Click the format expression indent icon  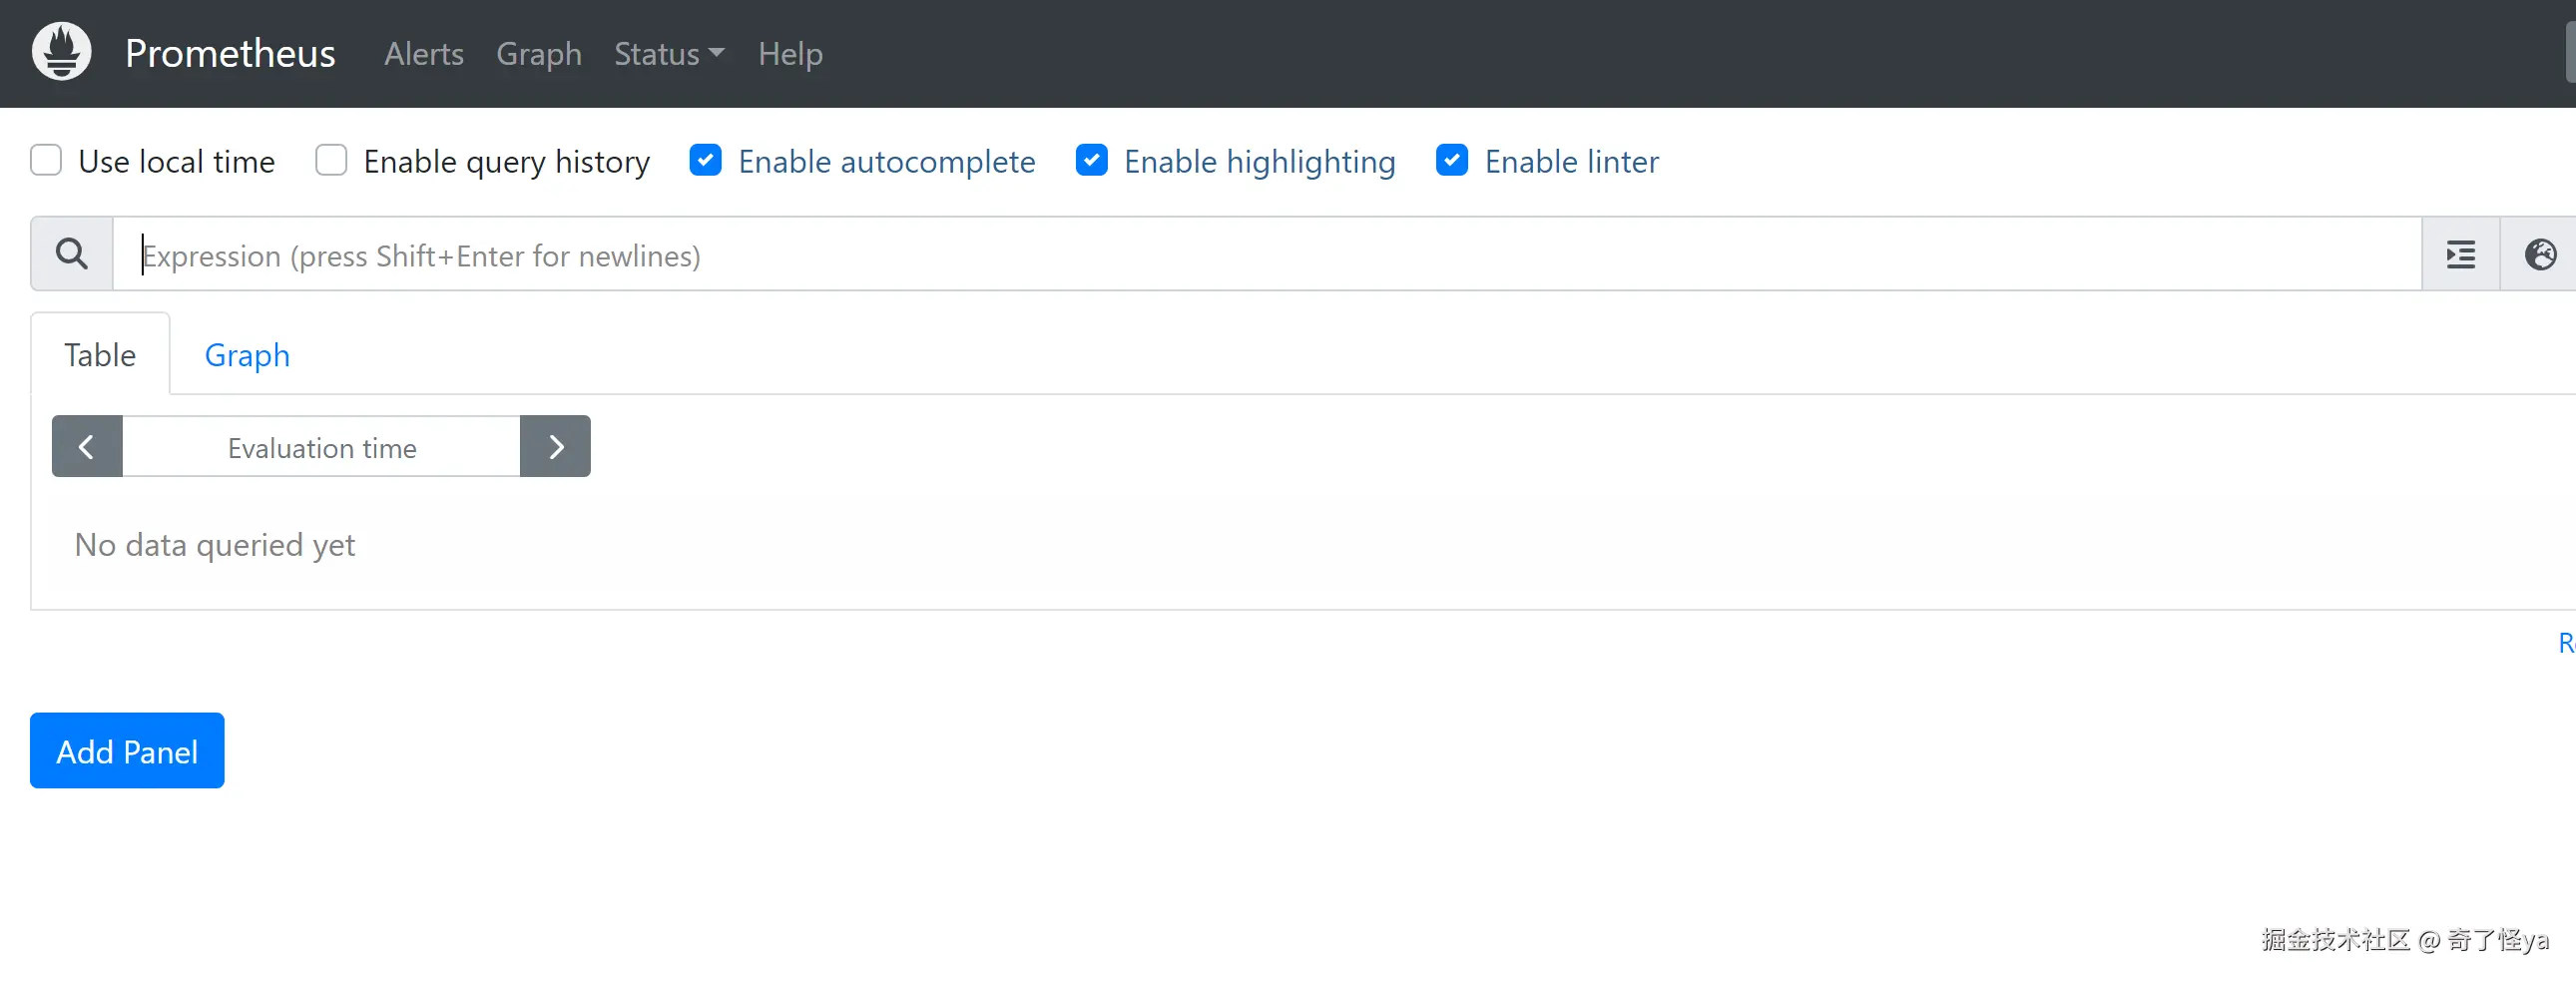click(x=2460, y=255)
